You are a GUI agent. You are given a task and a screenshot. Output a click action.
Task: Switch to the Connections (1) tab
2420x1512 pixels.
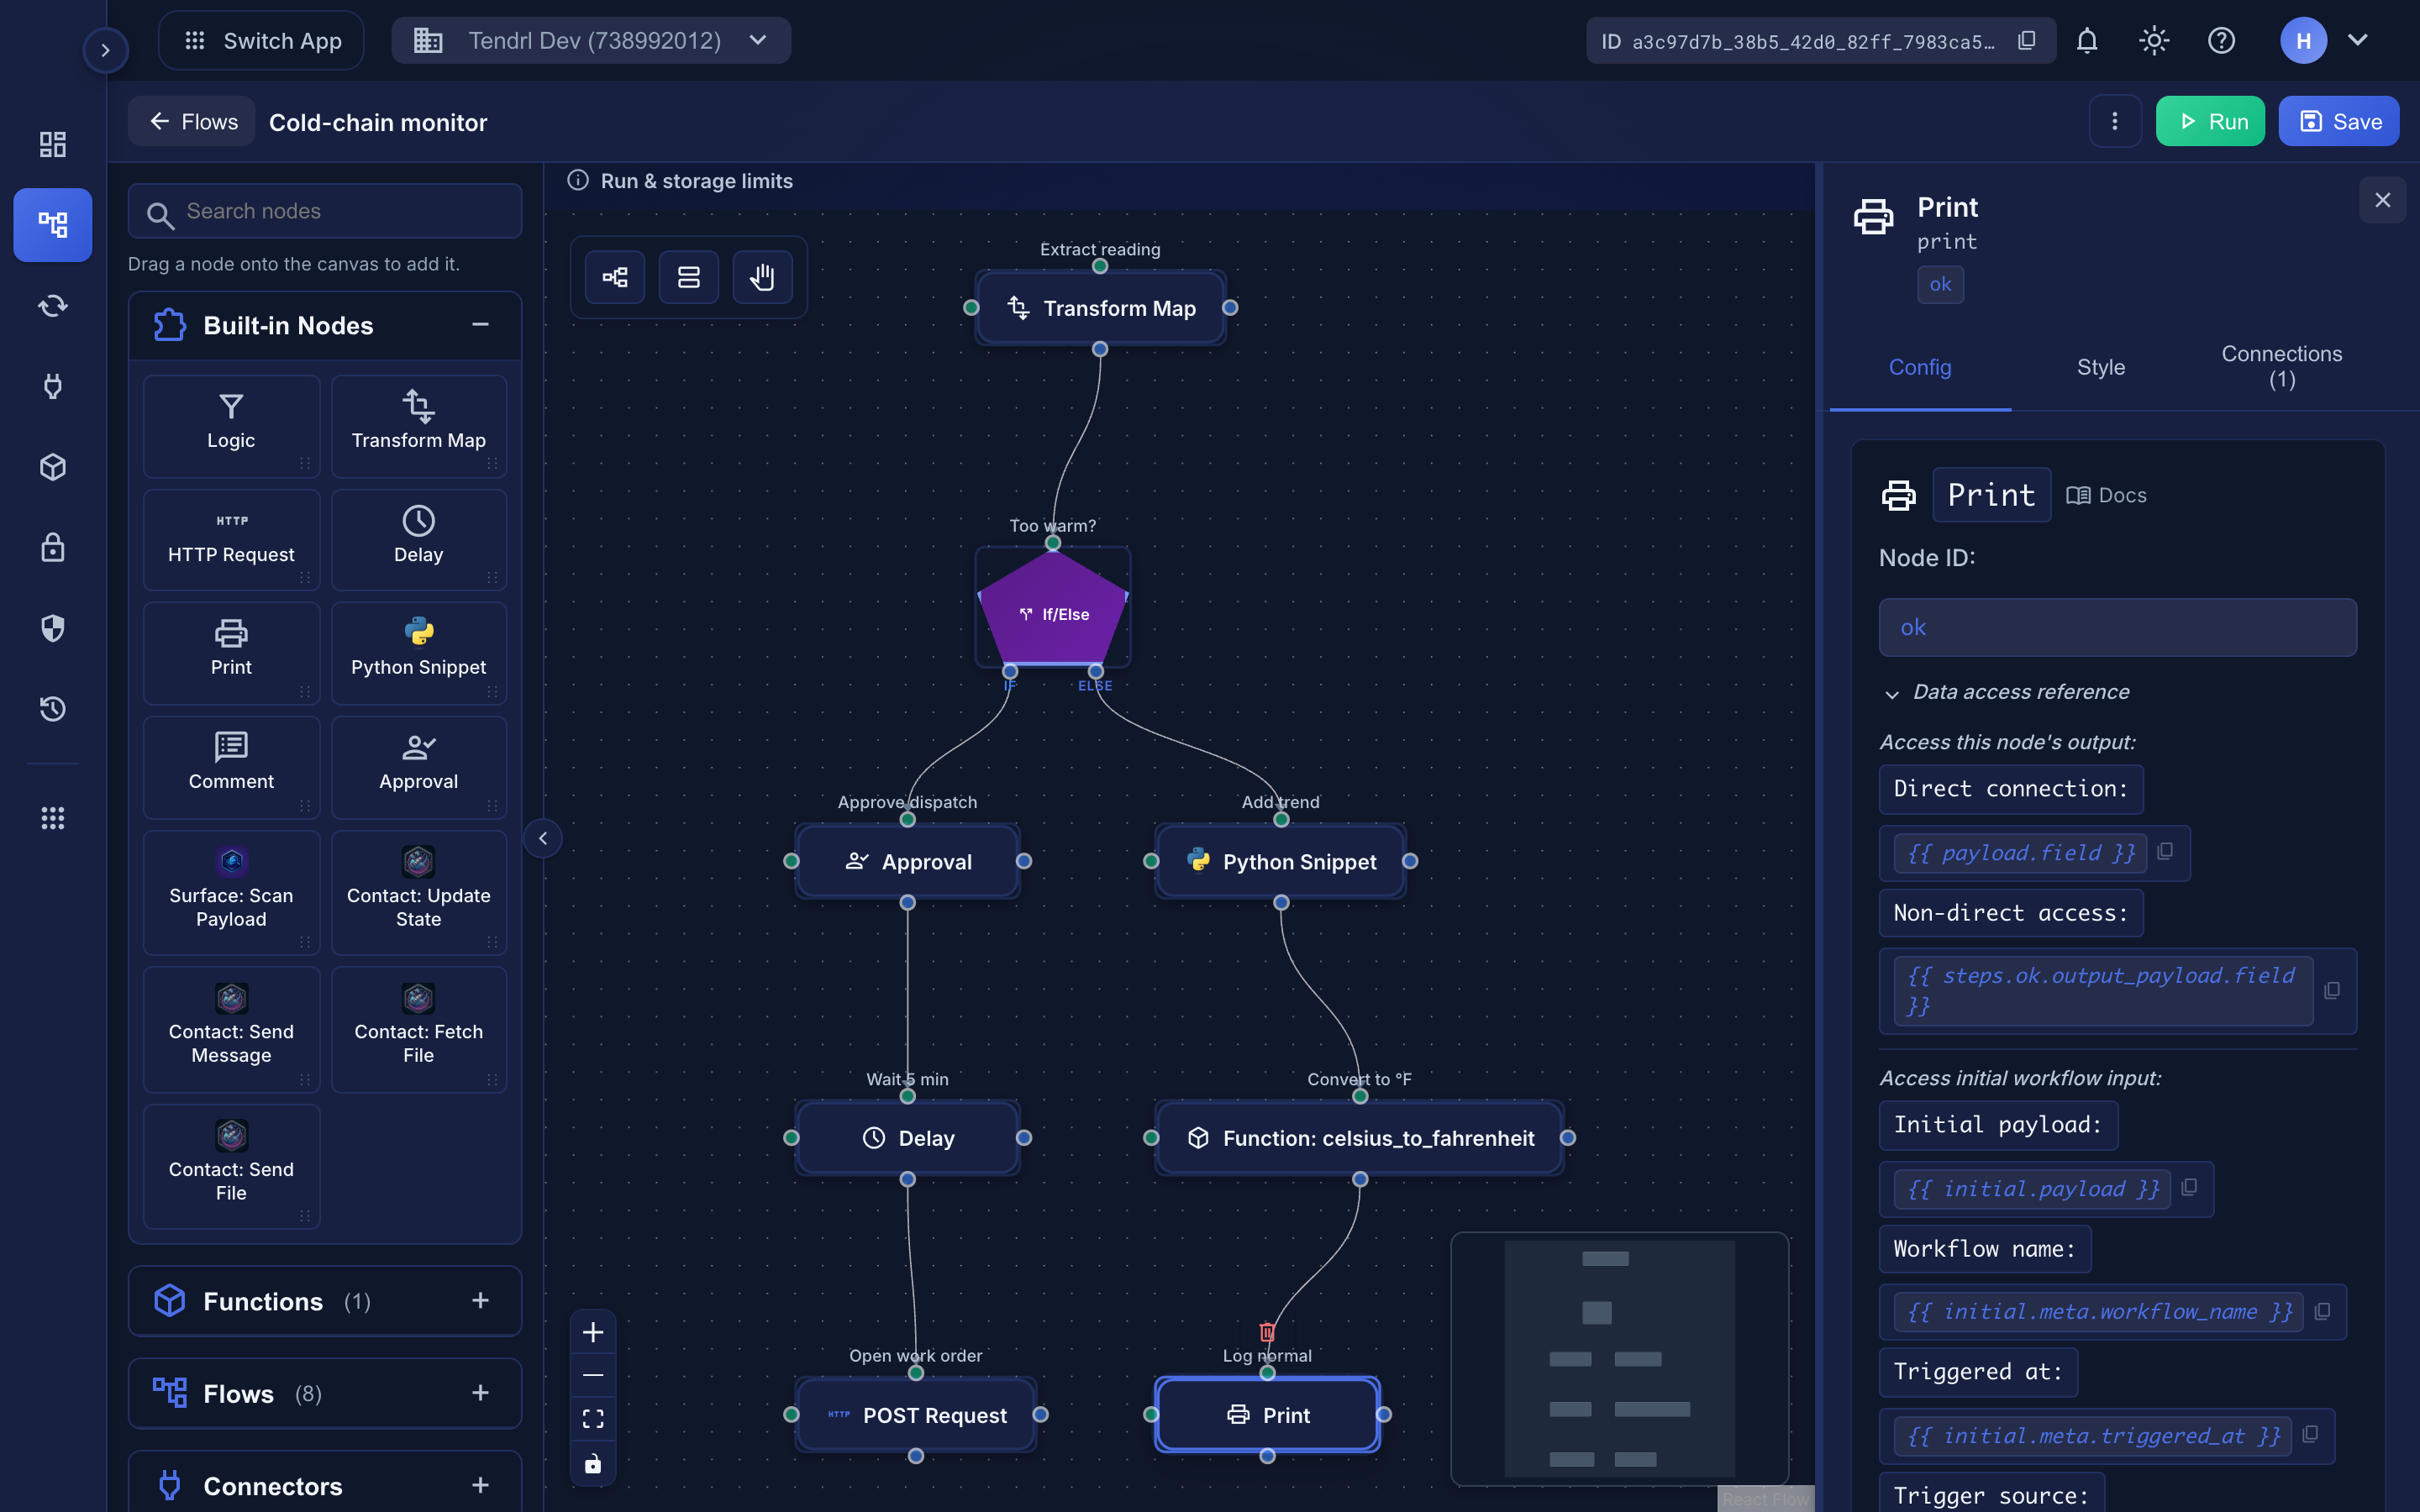point(2282,367)
